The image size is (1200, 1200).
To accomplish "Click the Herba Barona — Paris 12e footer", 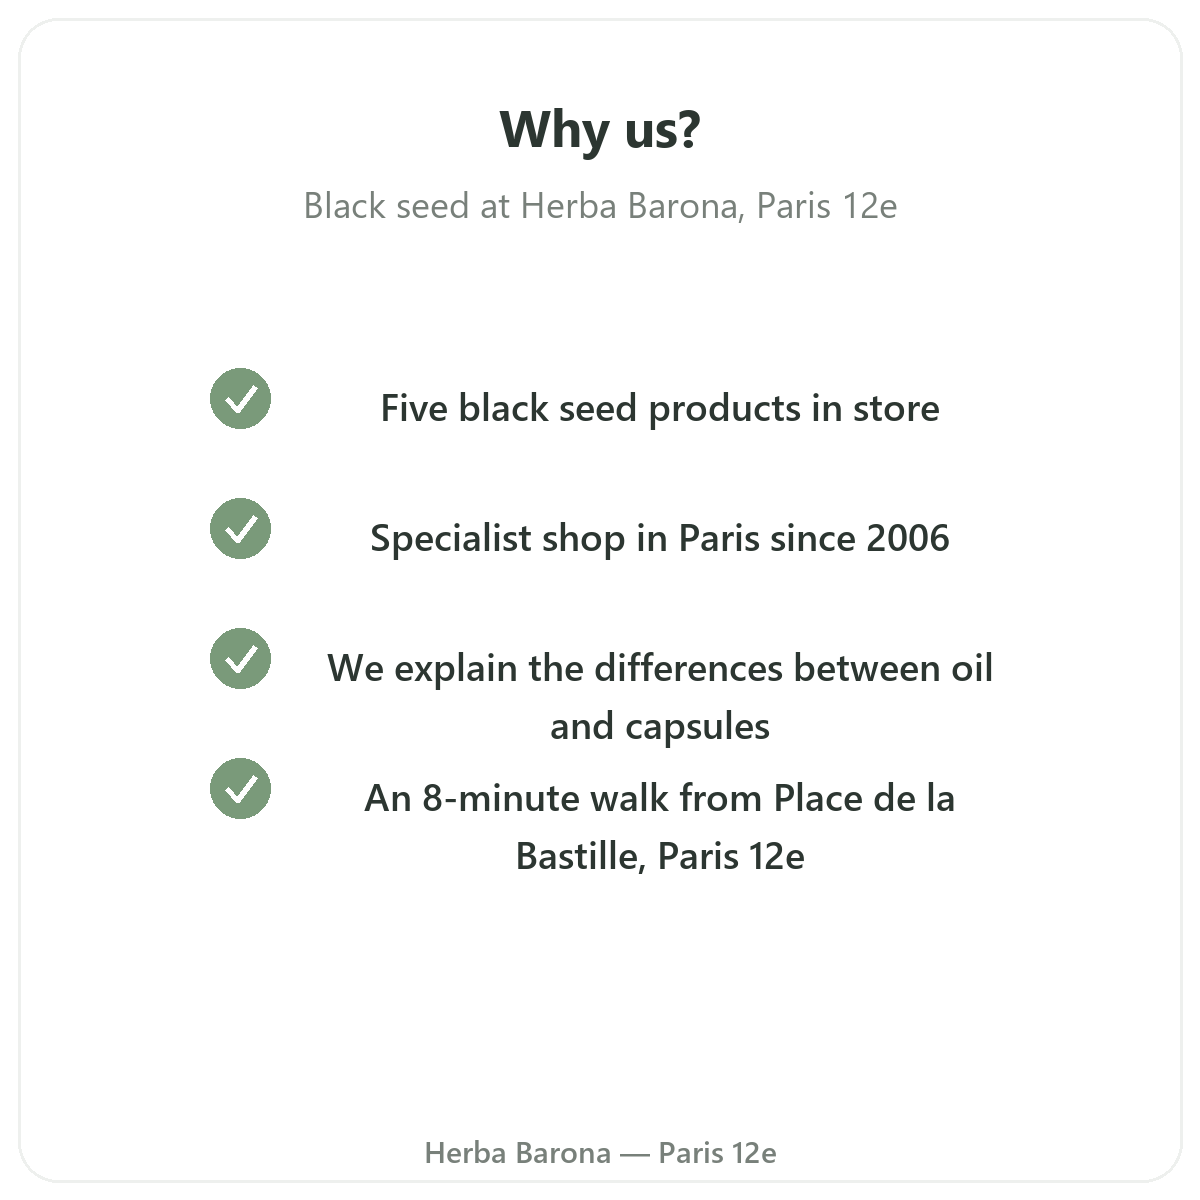I will click(x=600, y=1153).
